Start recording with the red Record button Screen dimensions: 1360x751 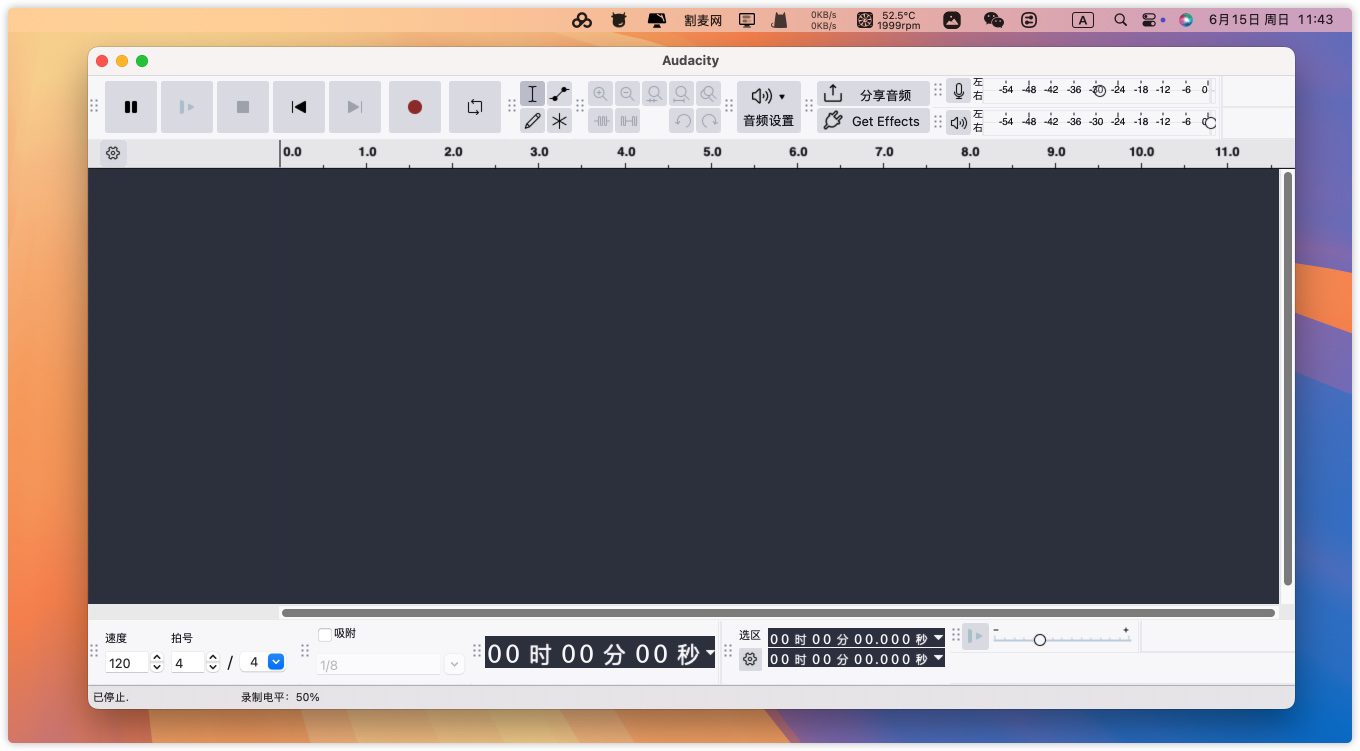point(415,107)
